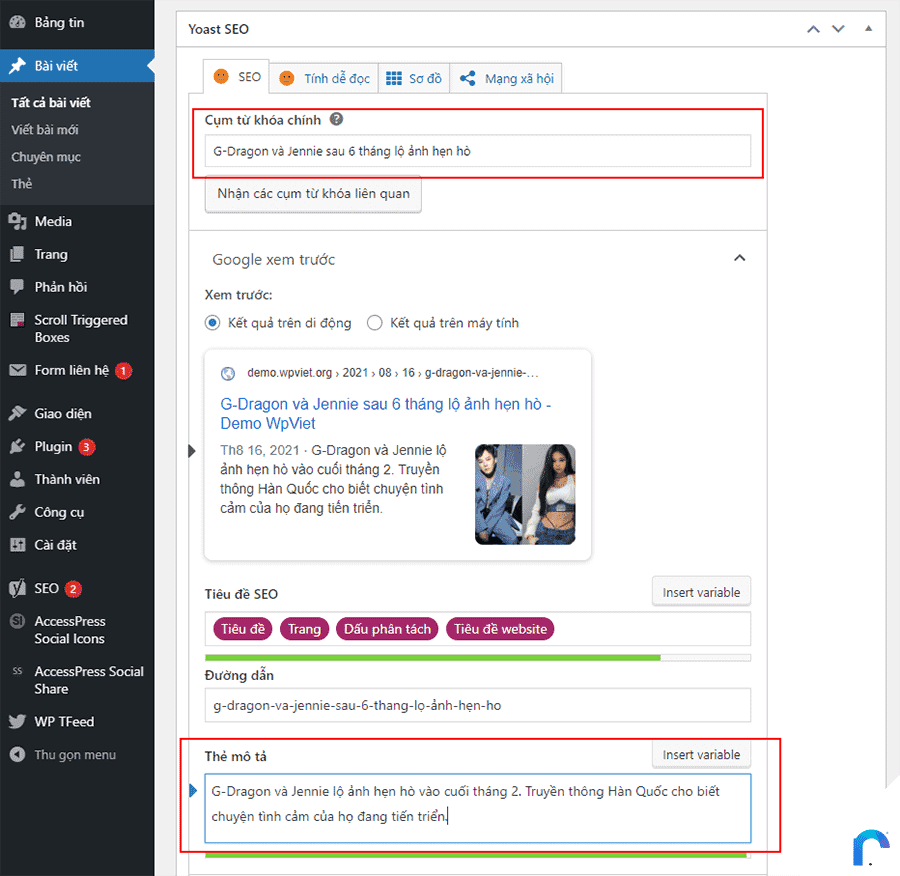
Task: Click the Dấu phân tách variable tag
Action: (x=387, y=629)
